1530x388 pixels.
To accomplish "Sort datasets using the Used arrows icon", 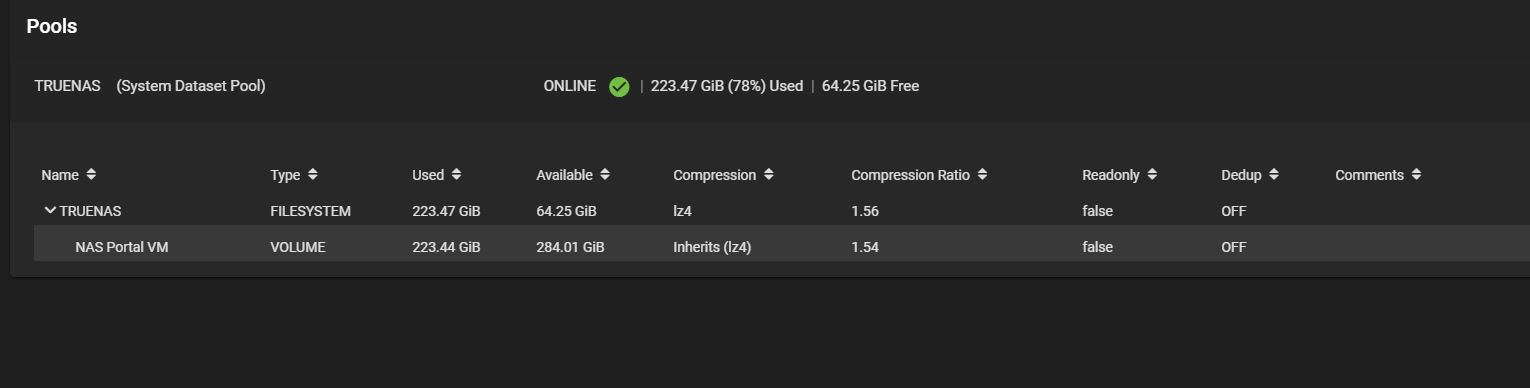I will pos(456,175).
